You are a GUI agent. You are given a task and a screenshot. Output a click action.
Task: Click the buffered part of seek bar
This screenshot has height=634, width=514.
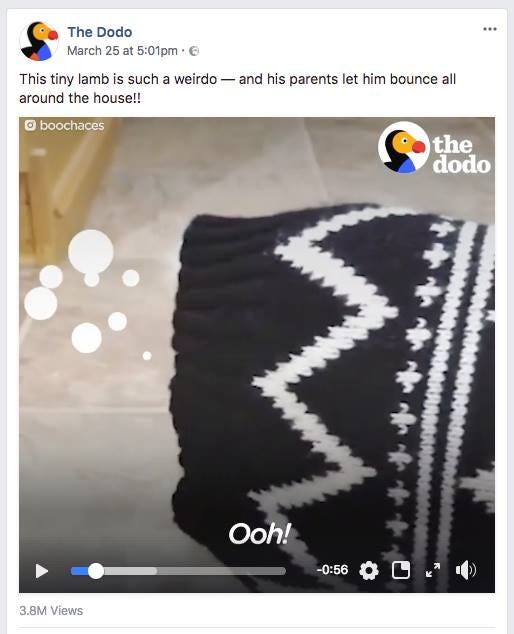[130, 571]
